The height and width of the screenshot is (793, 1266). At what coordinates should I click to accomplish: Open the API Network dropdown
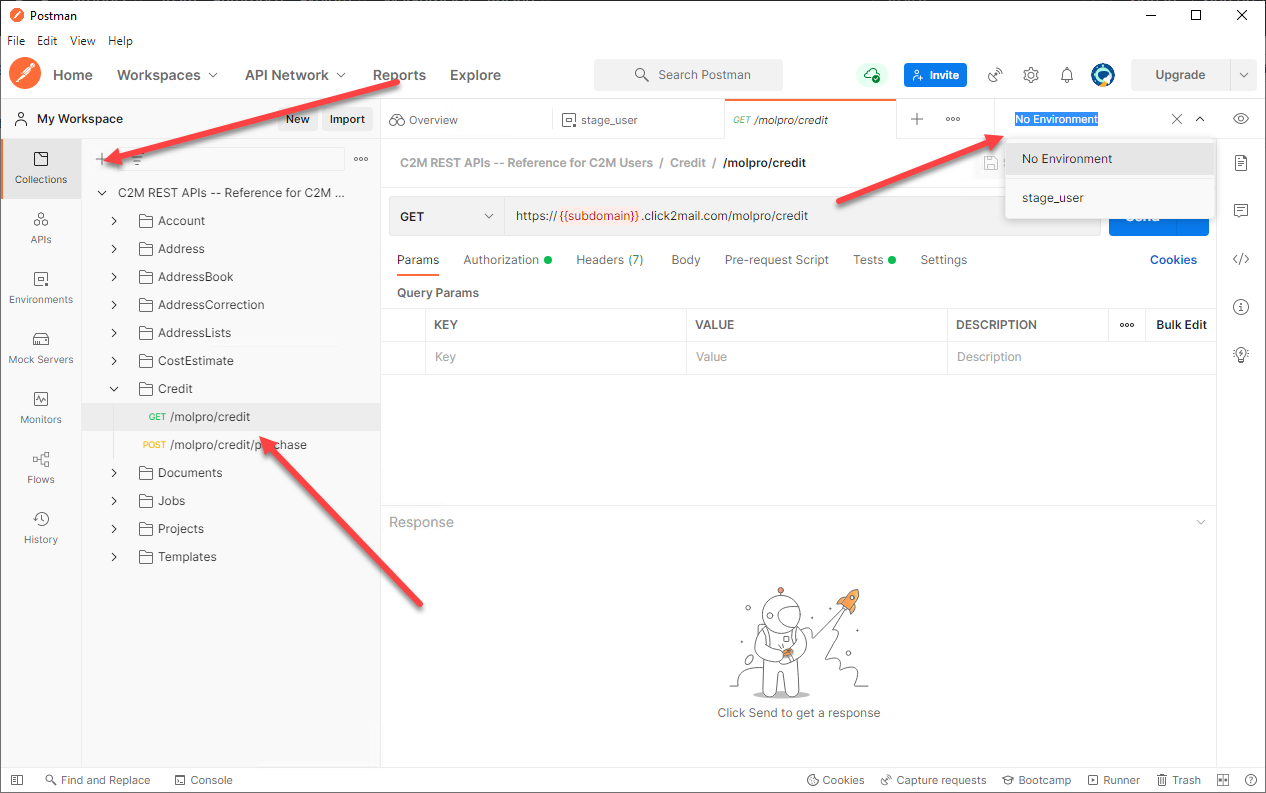(296, 75)
